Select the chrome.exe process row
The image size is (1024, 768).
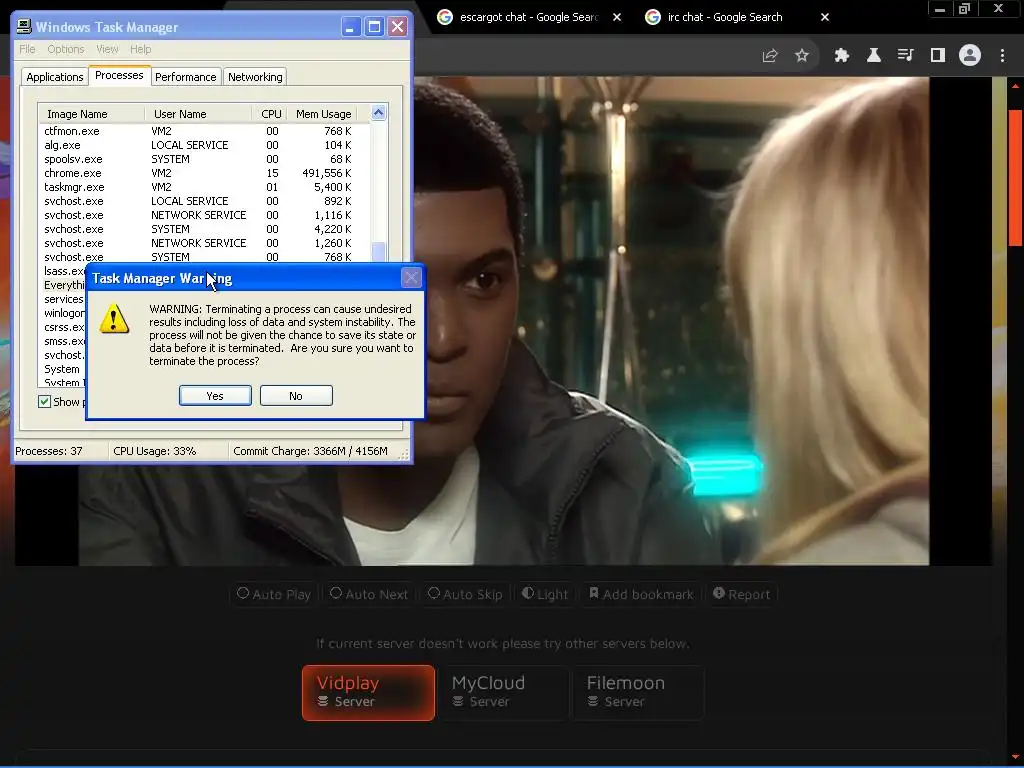coord(198,173)
